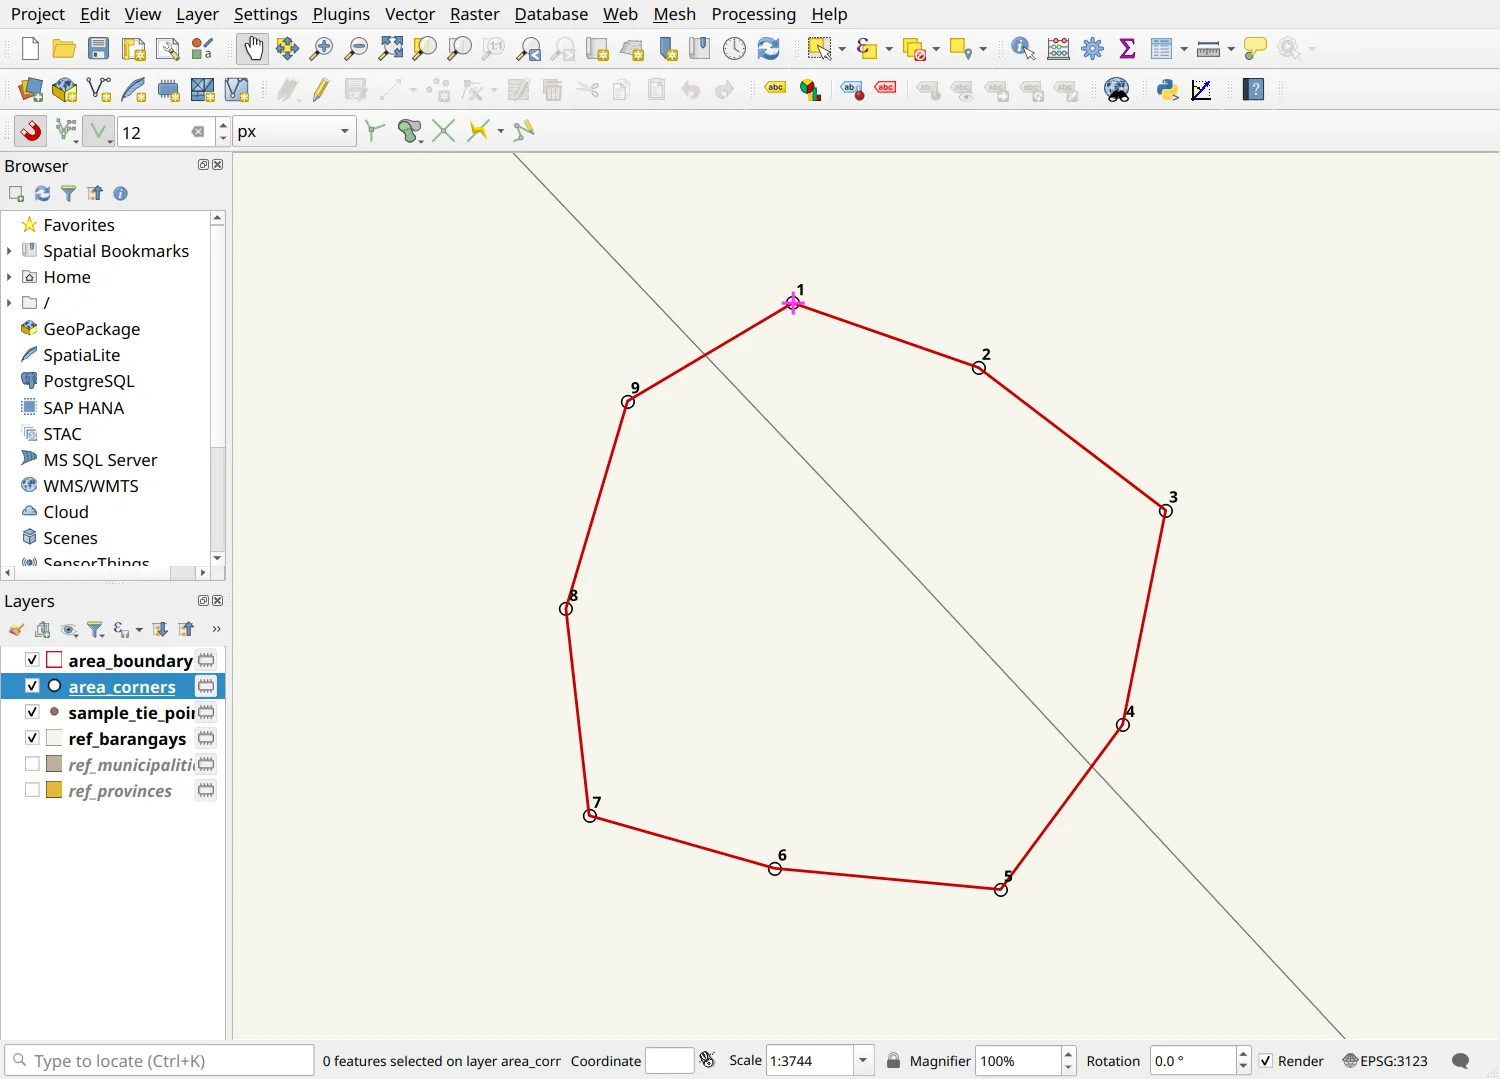Image resolution: width=1500 pixels, height=1079 pixels.
Task: Open the Processing menu
Action: point(753,14)
